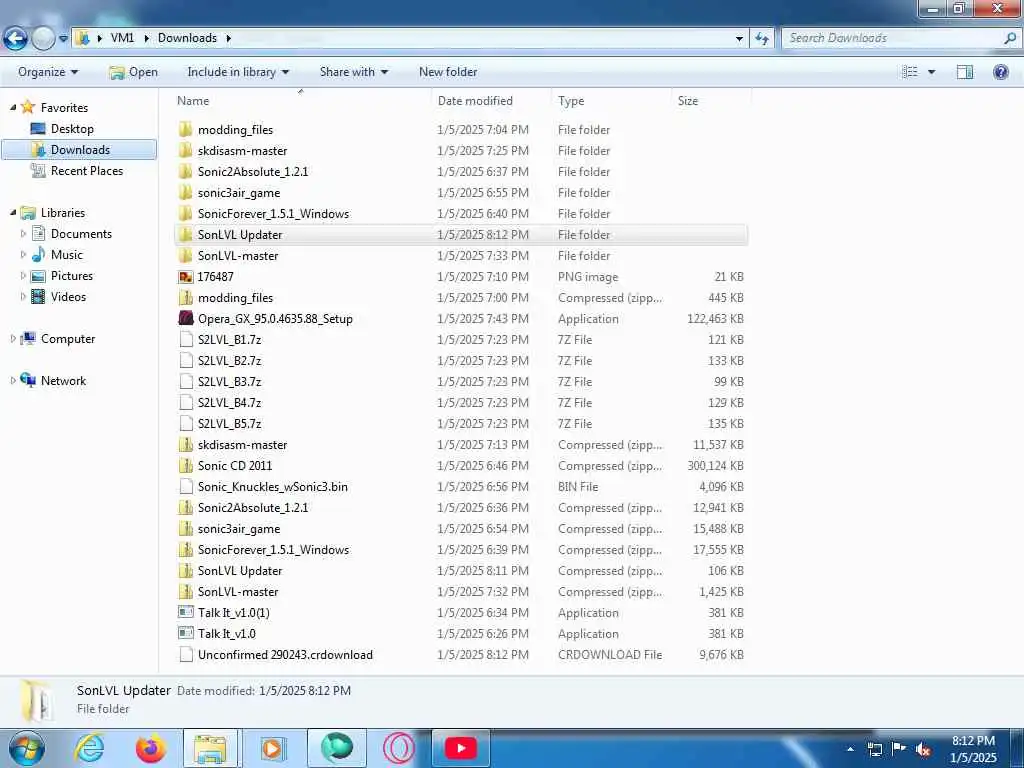The width and height of the screenshot is (1024, 768).
Task: Click the search magnifier icon
Action: click(x=1010, y=38)
